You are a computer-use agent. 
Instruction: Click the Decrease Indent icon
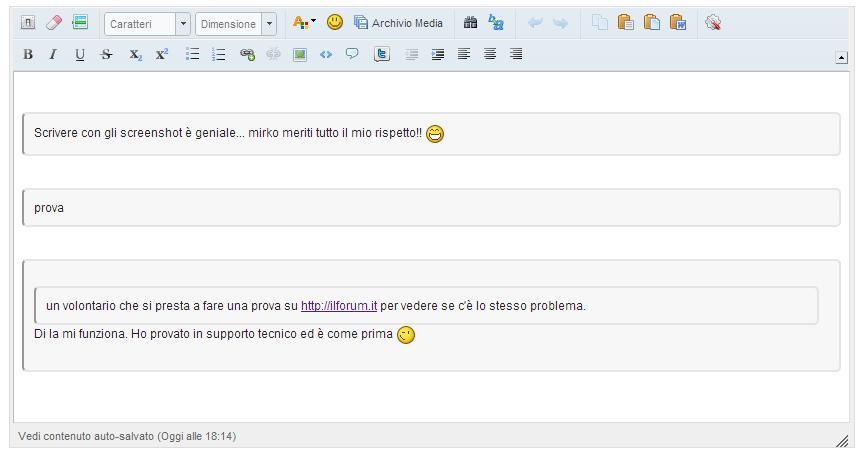411,54
